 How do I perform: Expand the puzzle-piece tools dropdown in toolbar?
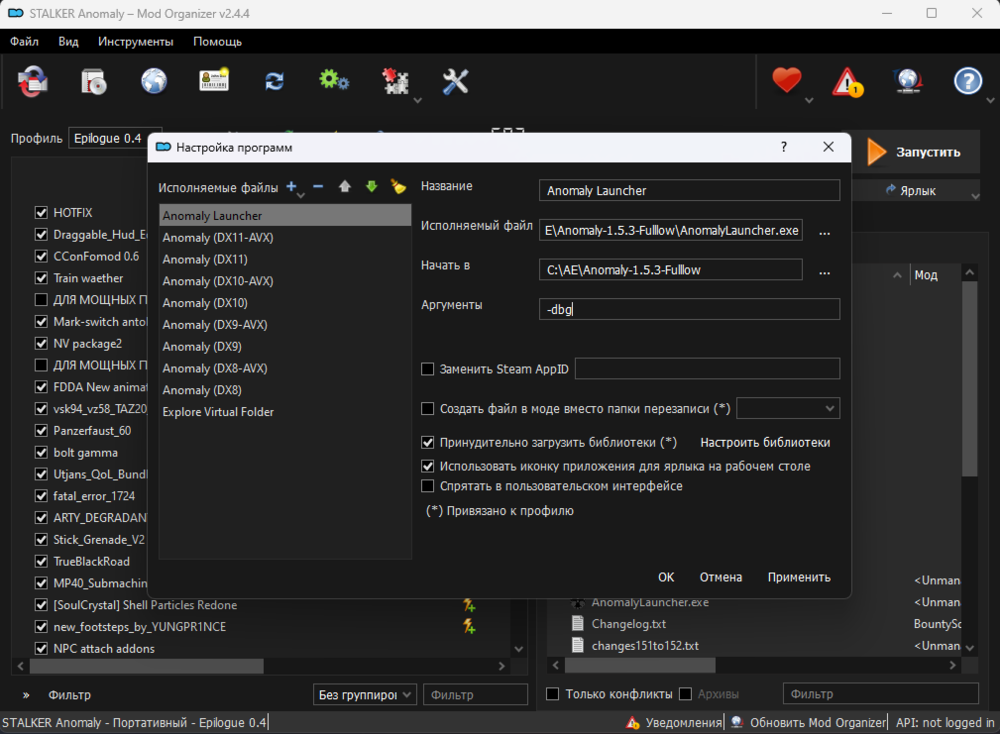coord(417,100)
